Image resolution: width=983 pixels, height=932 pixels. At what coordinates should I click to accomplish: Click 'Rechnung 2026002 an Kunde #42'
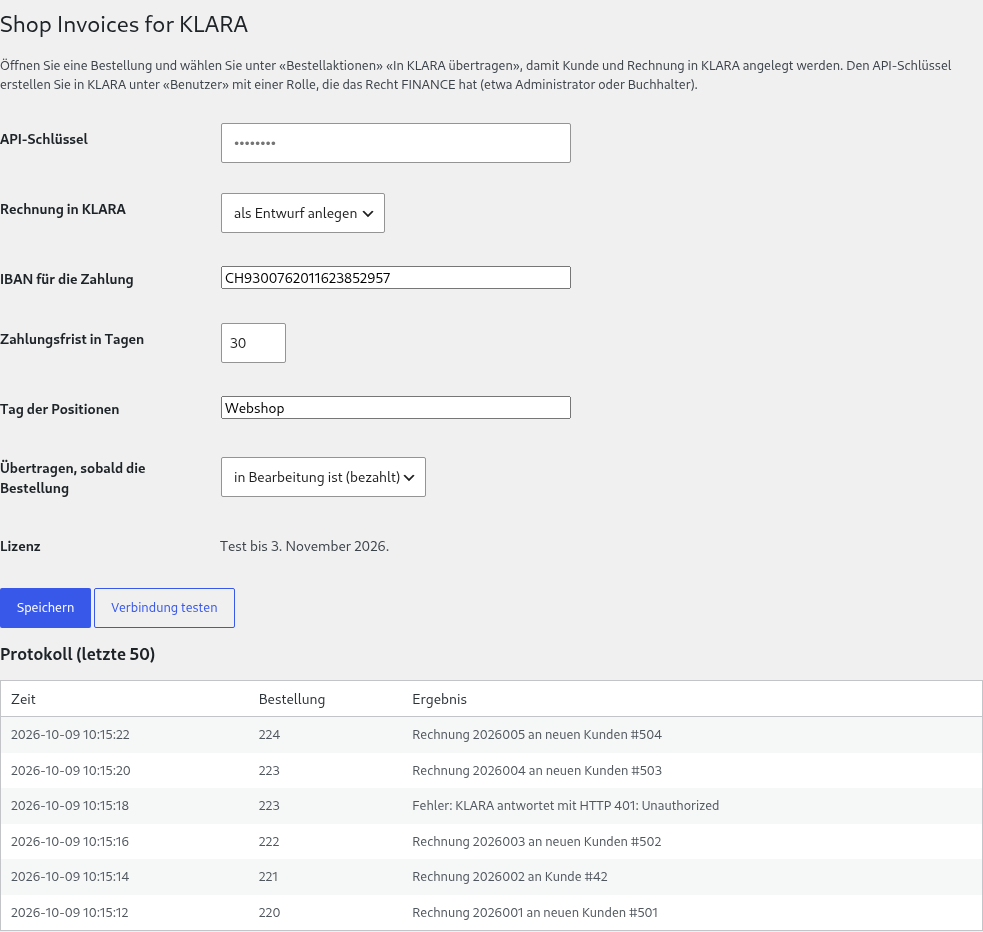point(510,876)
